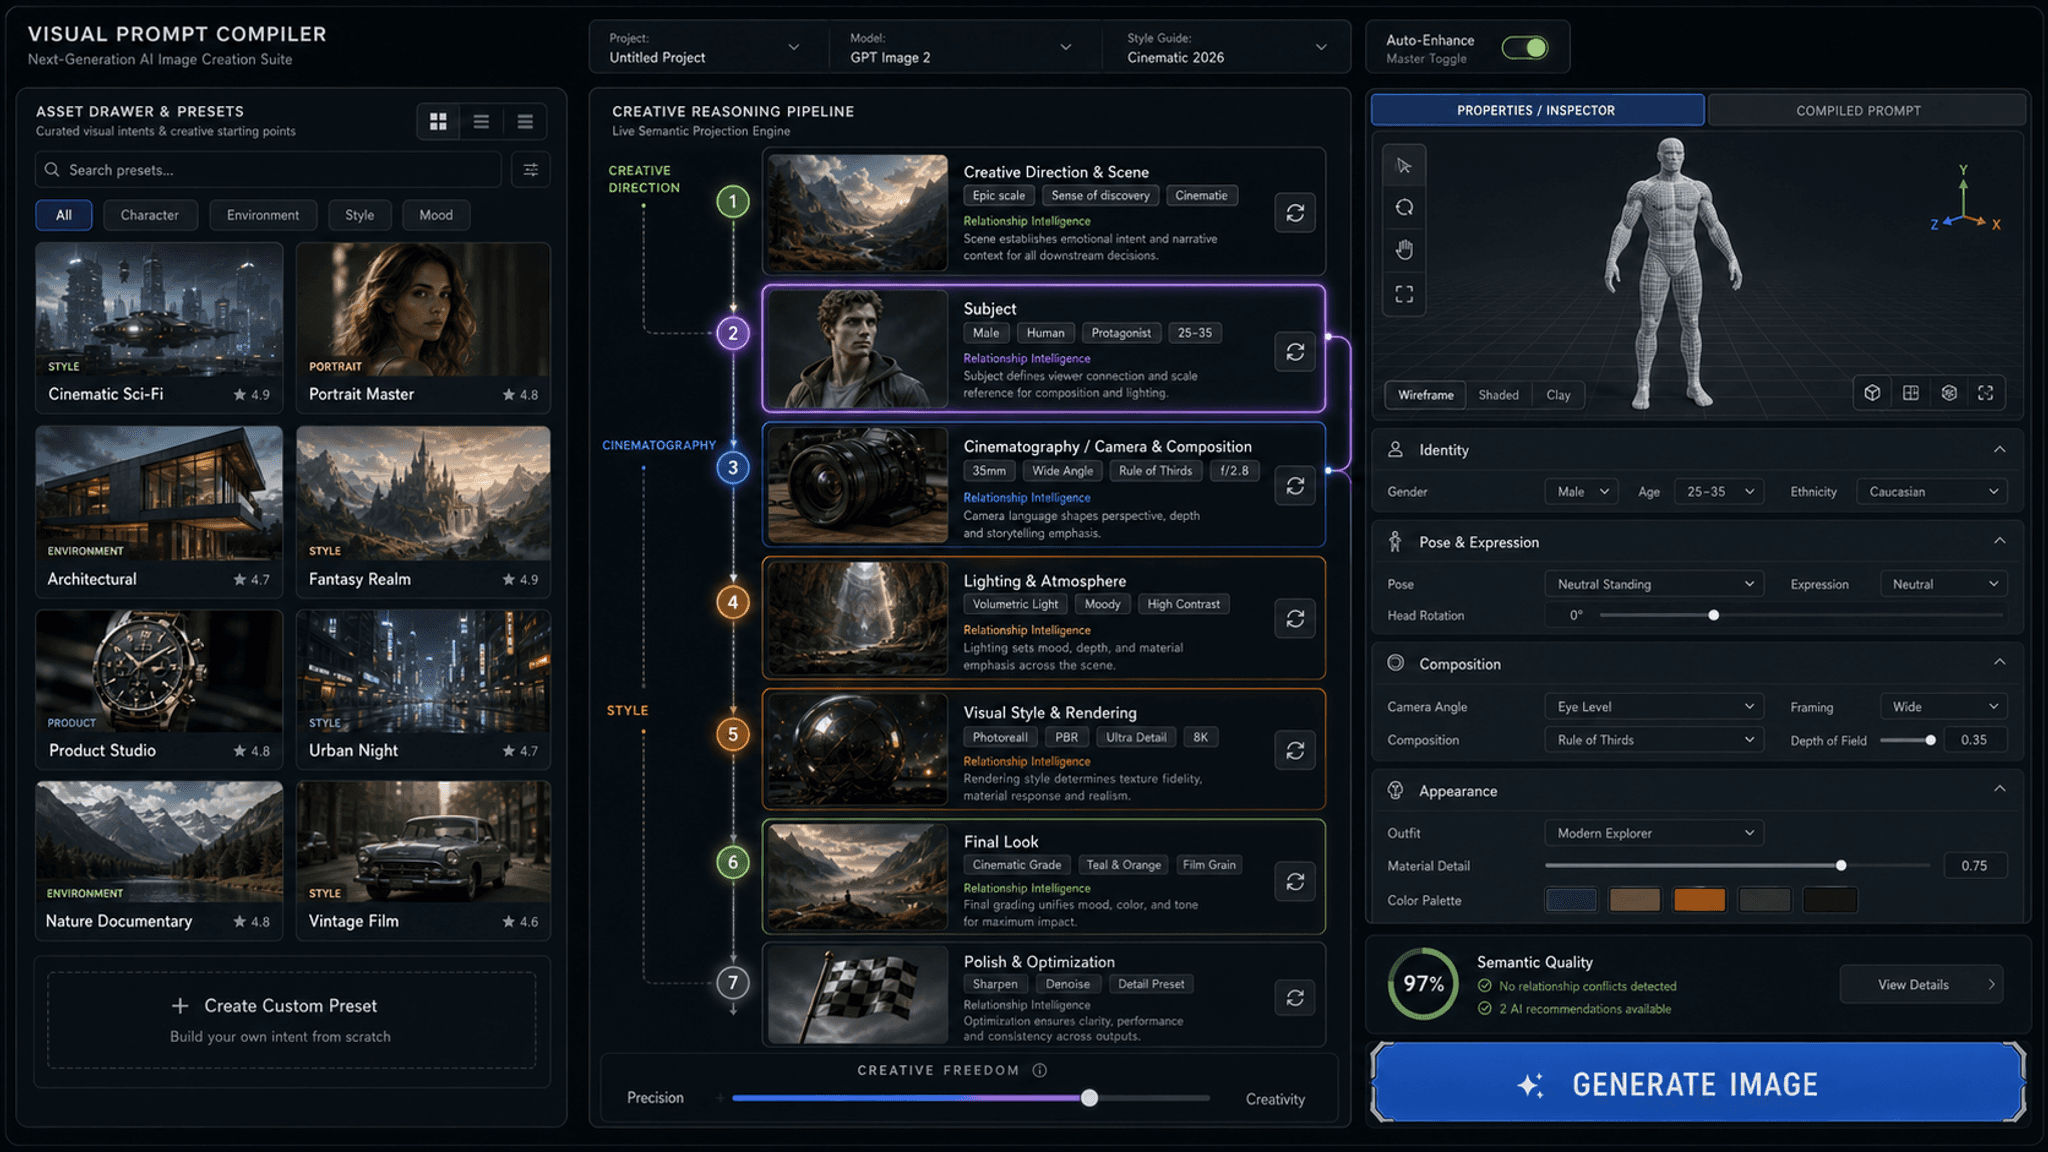Screen dimensions: 2048x1152
Task: Refresh the Polish & Optimization step
Action: click(1295, 998)
